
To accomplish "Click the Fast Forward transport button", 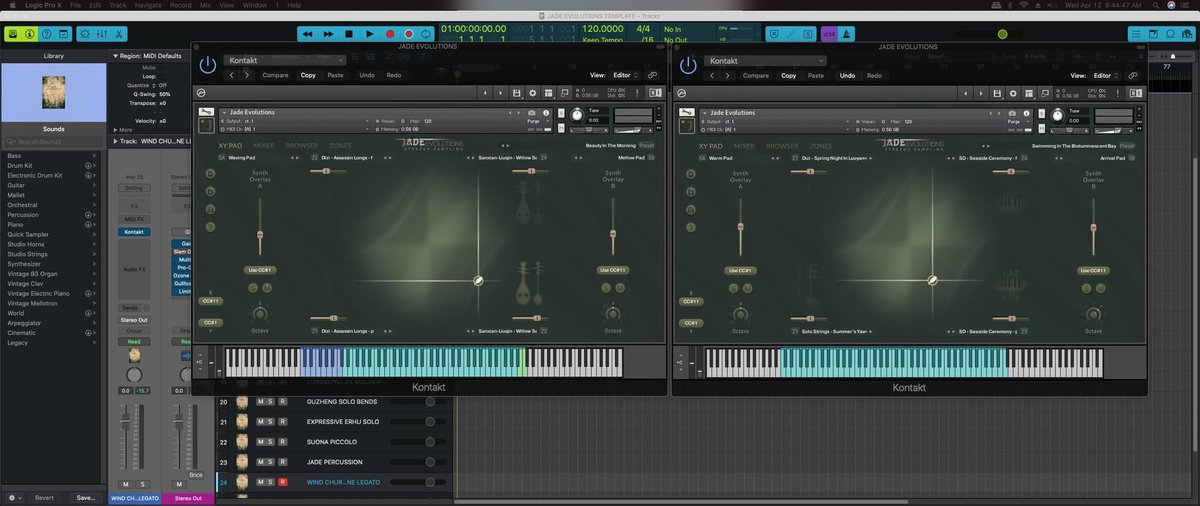I will coord(326,34).
